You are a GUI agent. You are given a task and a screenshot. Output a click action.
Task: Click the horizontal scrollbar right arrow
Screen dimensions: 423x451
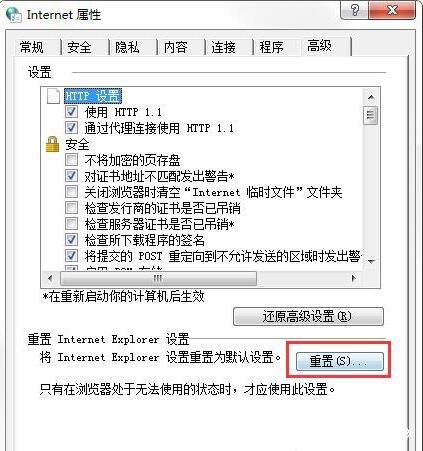[354, 278]
